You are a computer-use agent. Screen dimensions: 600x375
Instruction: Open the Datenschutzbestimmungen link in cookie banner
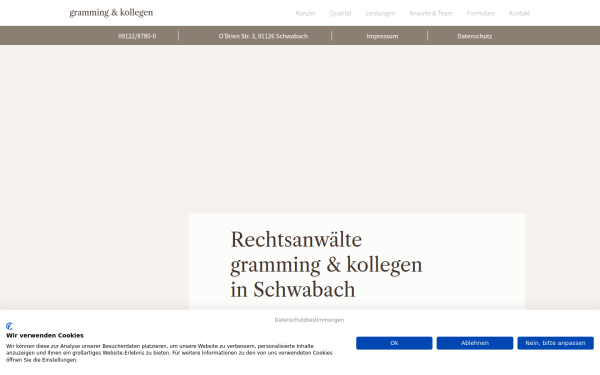309,320
